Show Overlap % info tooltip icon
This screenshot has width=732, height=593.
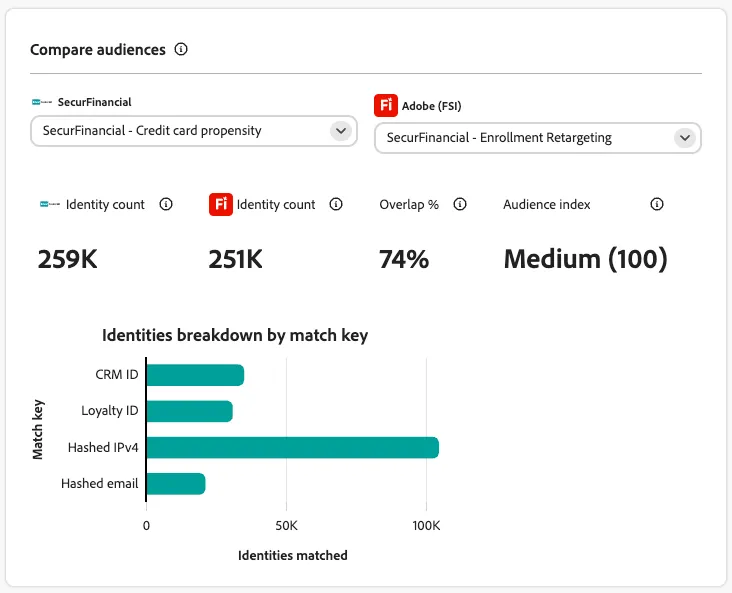pos(460,204)
